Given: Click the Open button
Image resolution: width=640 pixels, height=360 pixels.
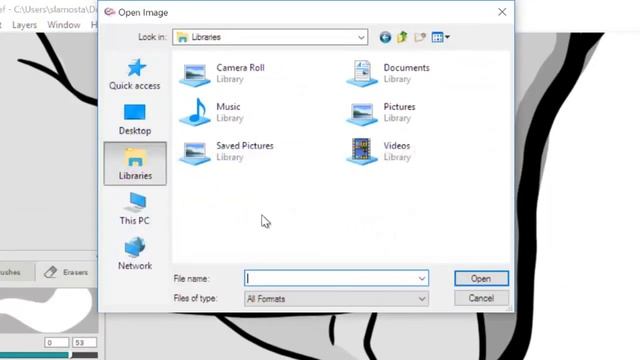Looking at the screenshot, I should point(481,278).
